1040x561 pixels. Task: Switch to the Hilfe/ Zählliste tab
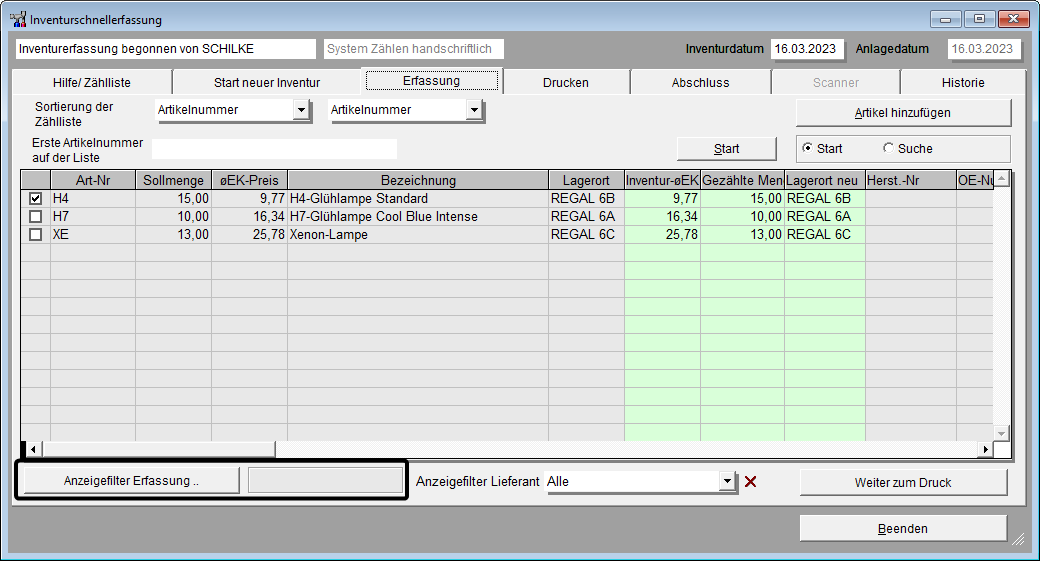[92, 82]
